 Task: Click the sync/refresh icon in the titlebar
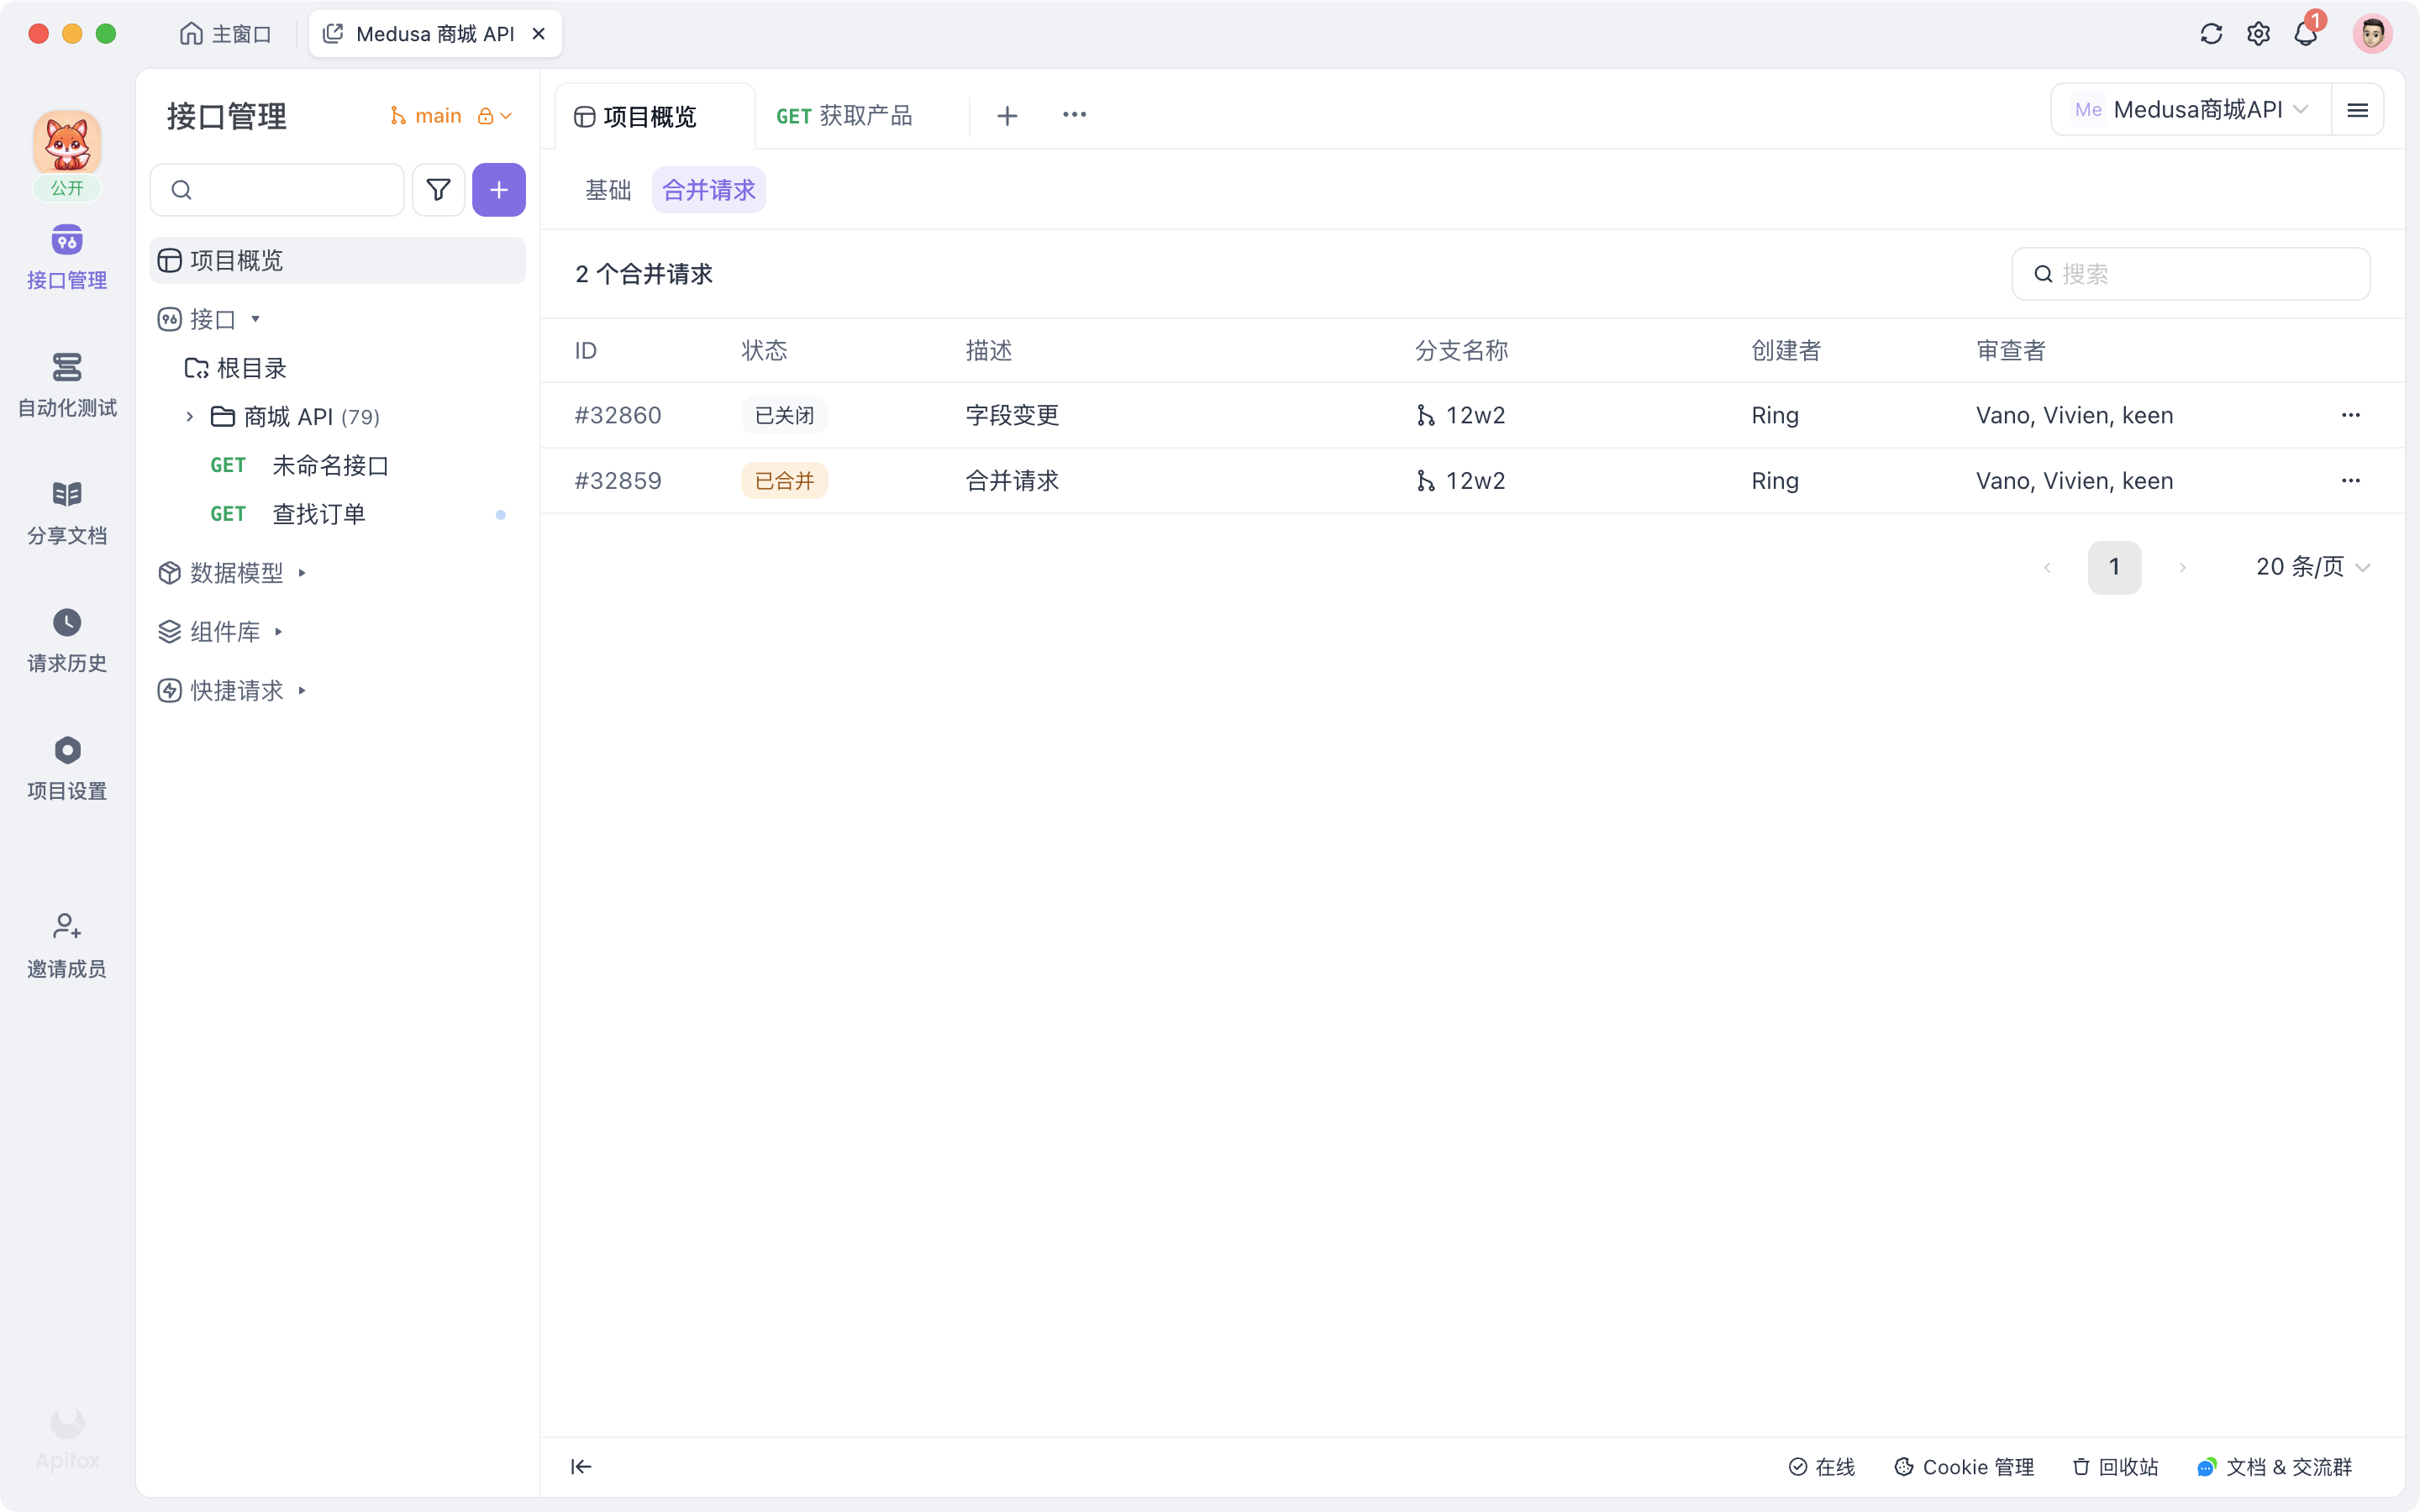coord(2211,33)
